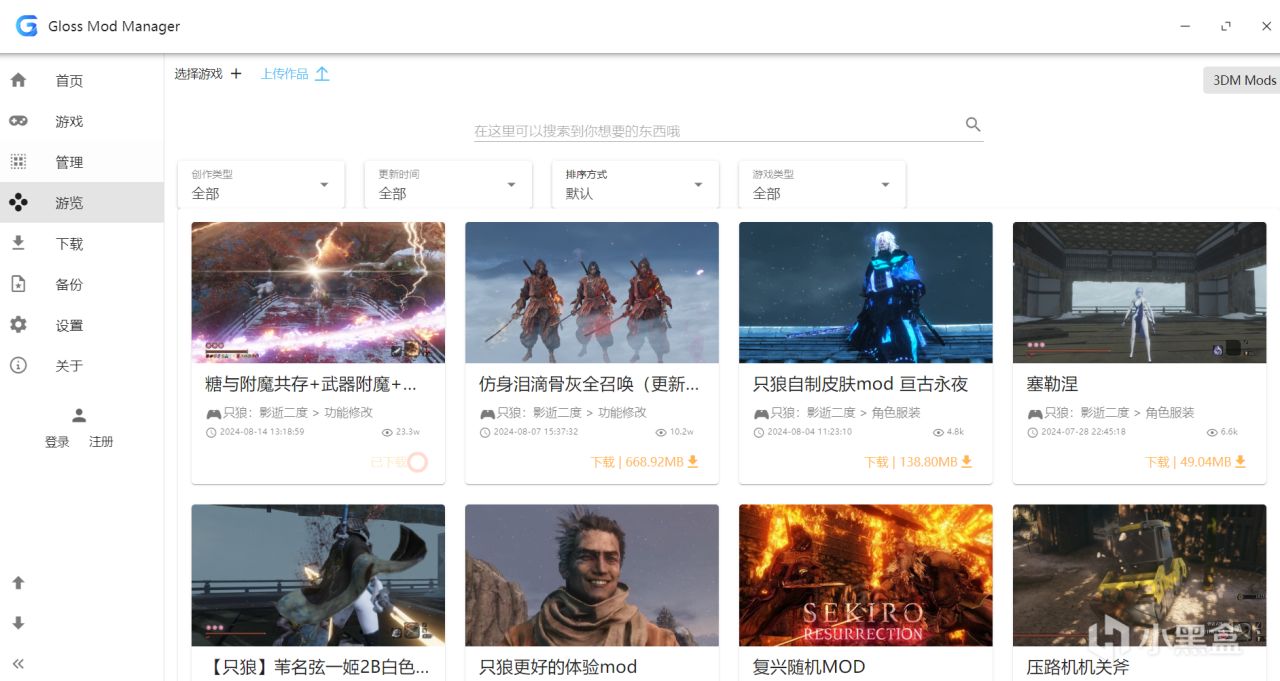Click the 功能修改 category in 糖与附魔共存 card

pyautogui.click(x=348, y=412)
